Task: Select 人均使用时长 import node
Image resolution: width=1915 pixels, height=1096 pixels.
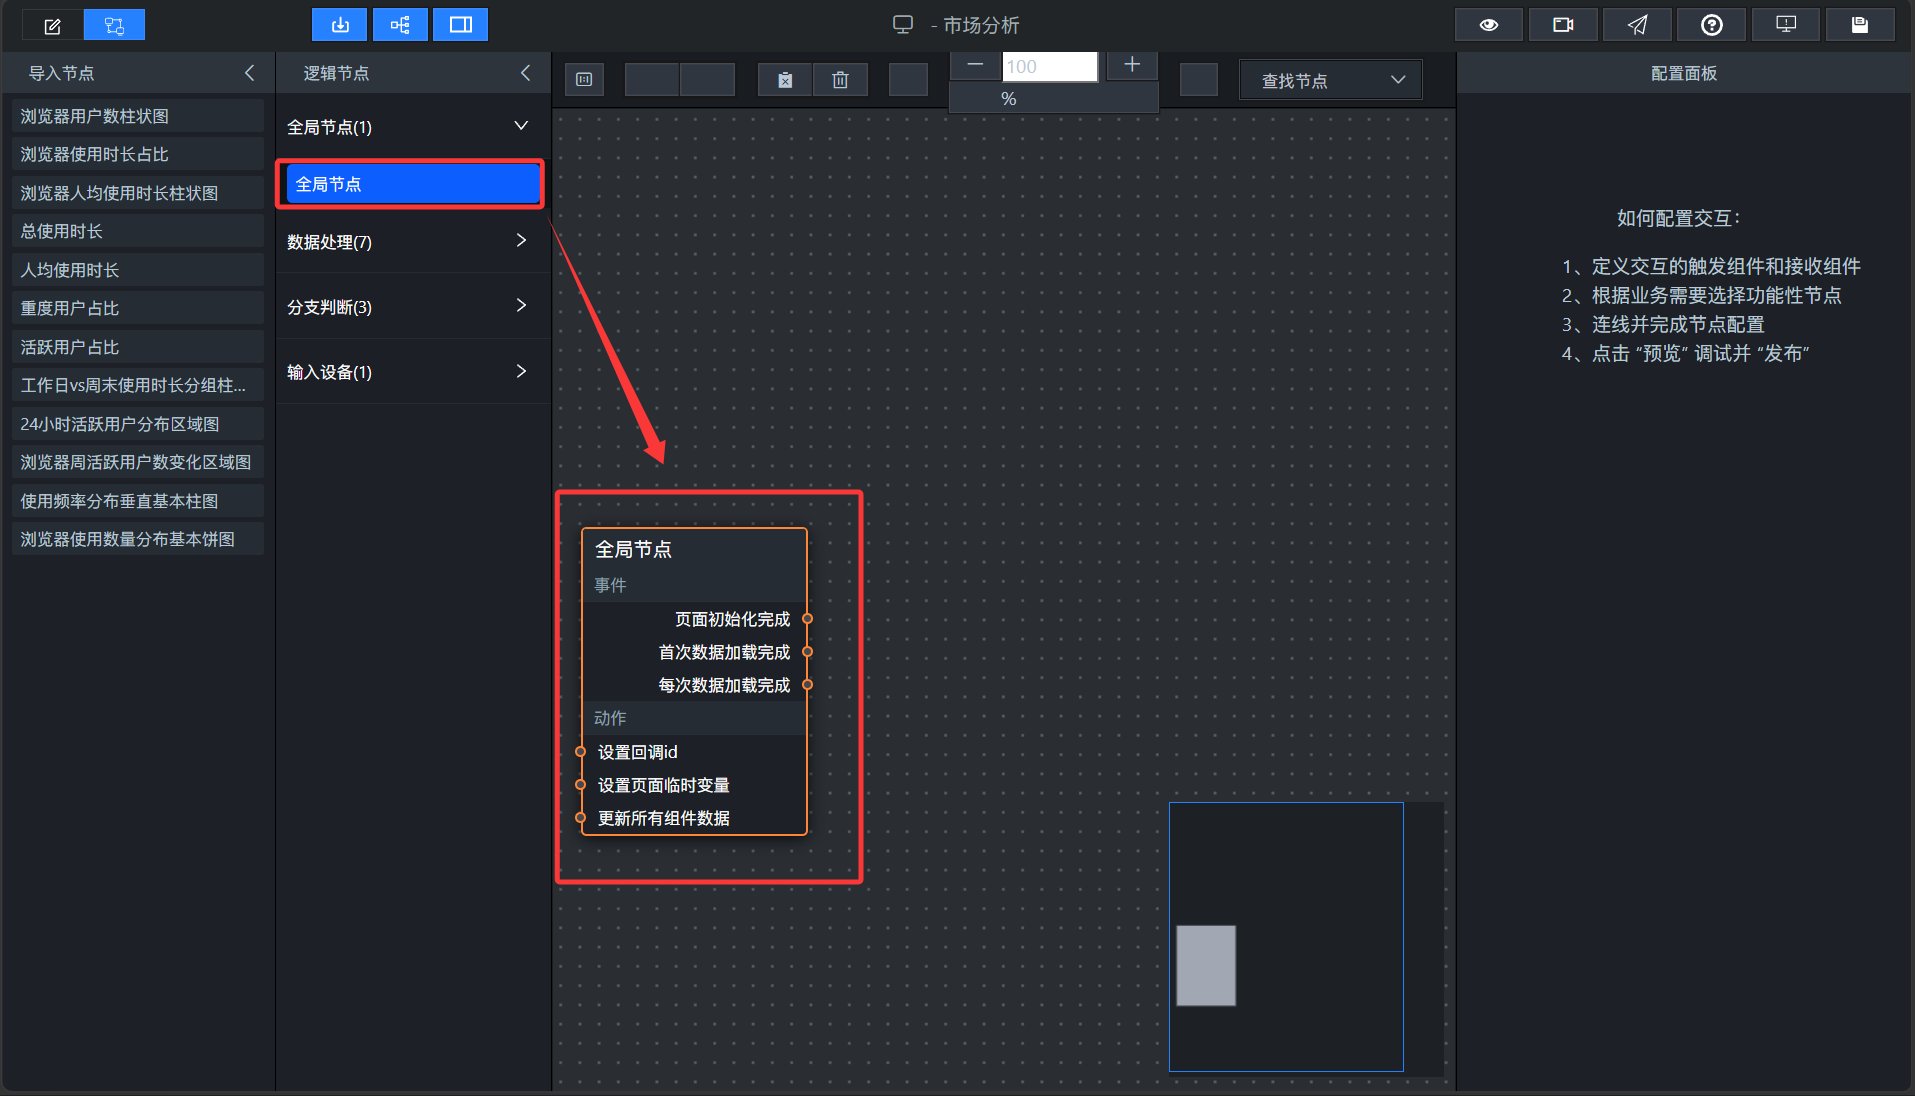Action: pyautogui.click(x=138, y=270)
